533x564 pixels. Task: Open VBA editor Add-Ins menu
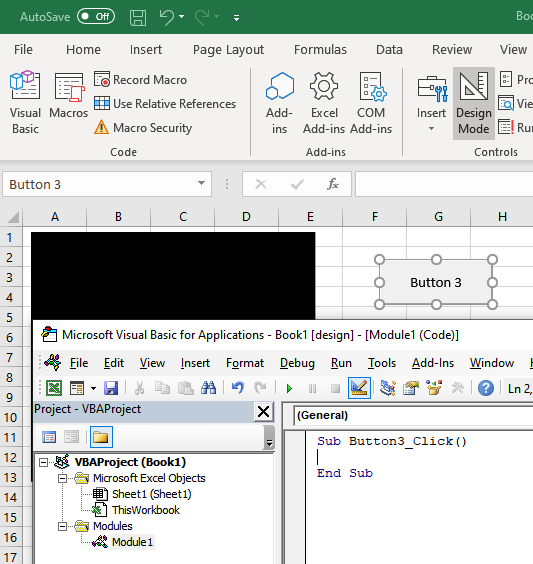pos(433,363)
